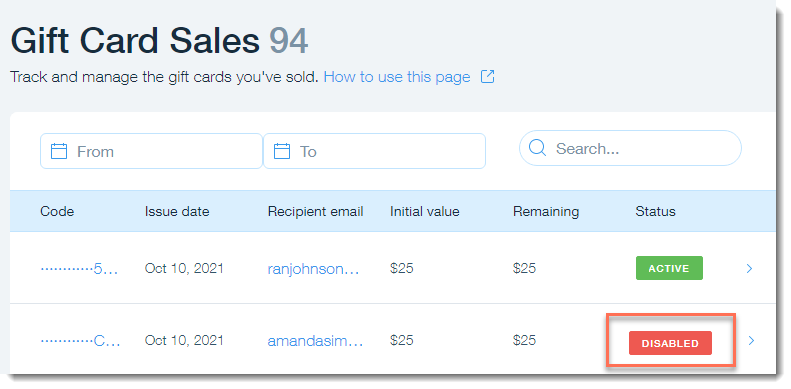Click the calendar icon in the To field

(x=282, y=151)
